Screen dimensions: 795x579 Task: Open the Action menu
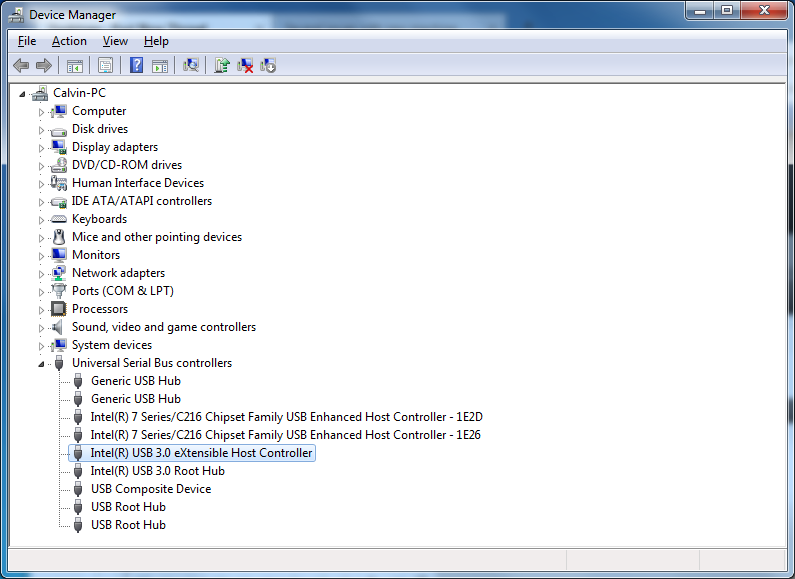coord(69,41)
